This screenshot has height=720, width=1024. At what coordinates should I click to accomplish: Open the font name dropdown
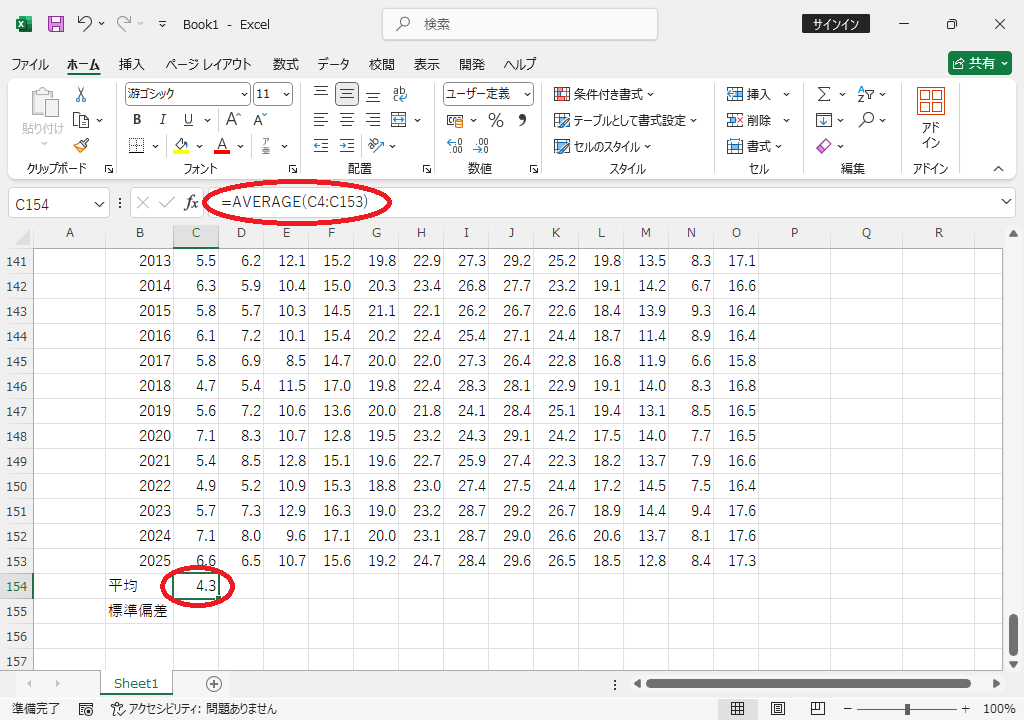(x=244, y=94)
